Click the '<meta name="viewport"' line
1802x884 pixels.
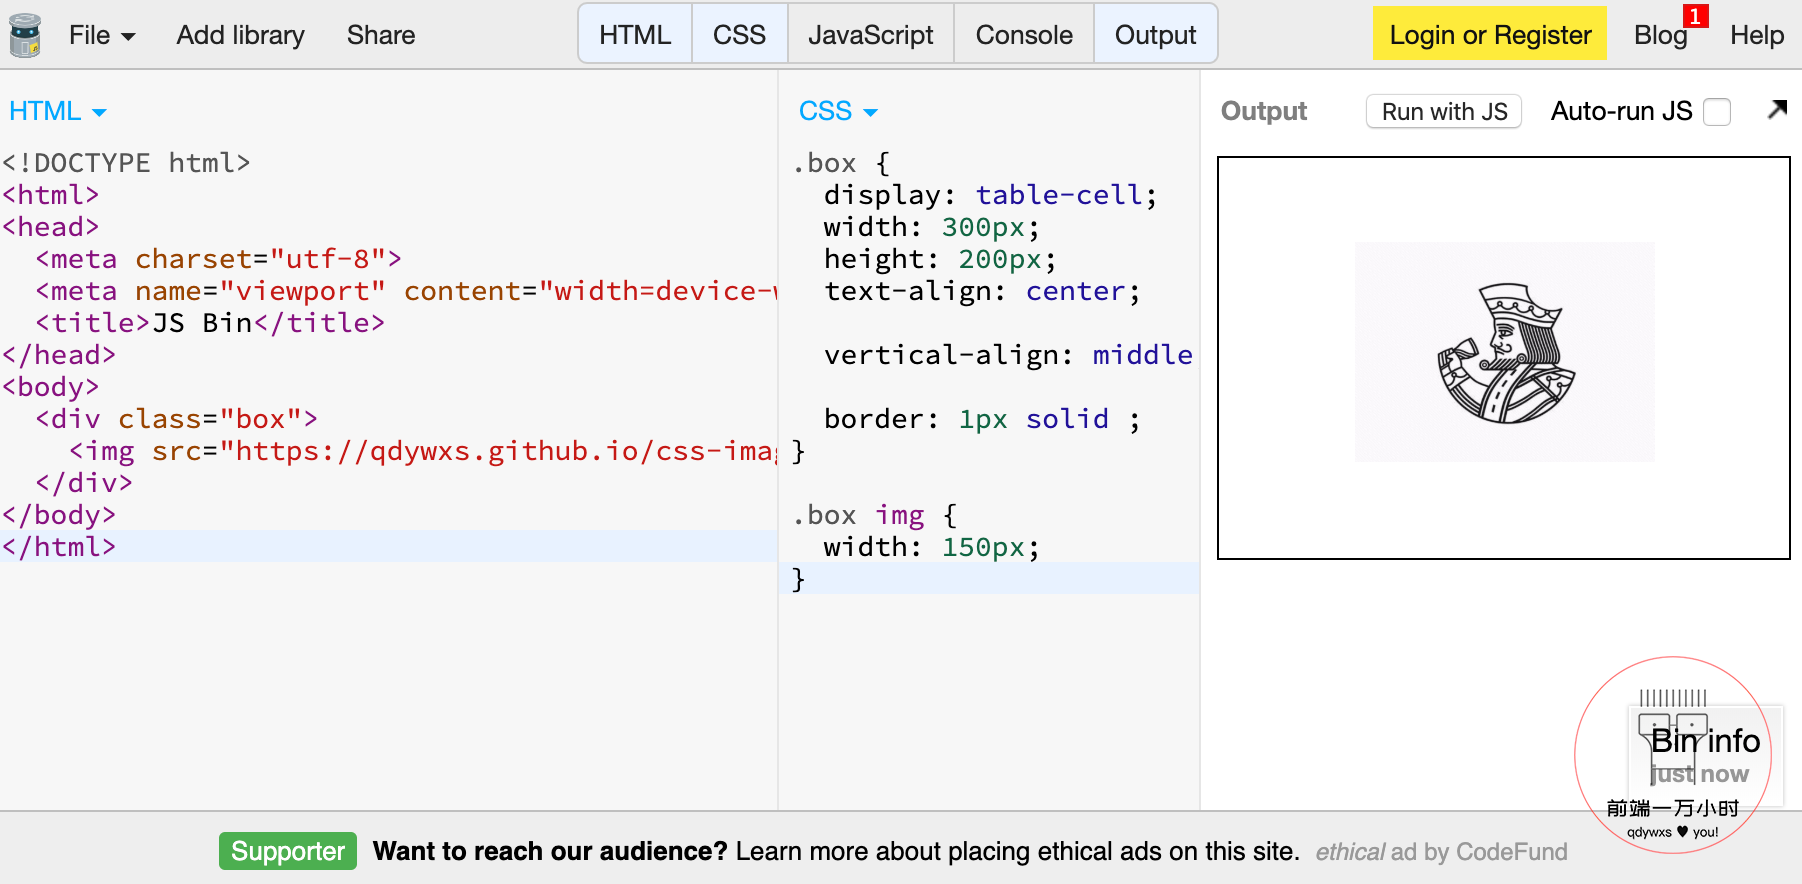pyautogui.click(x=405, y=291)
